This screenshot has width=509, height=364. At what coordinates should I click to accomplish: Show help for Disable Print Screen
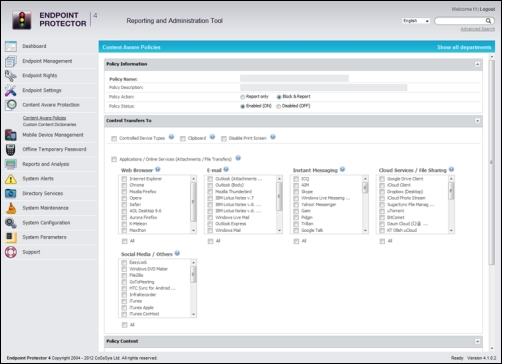(x=273, y=137)
